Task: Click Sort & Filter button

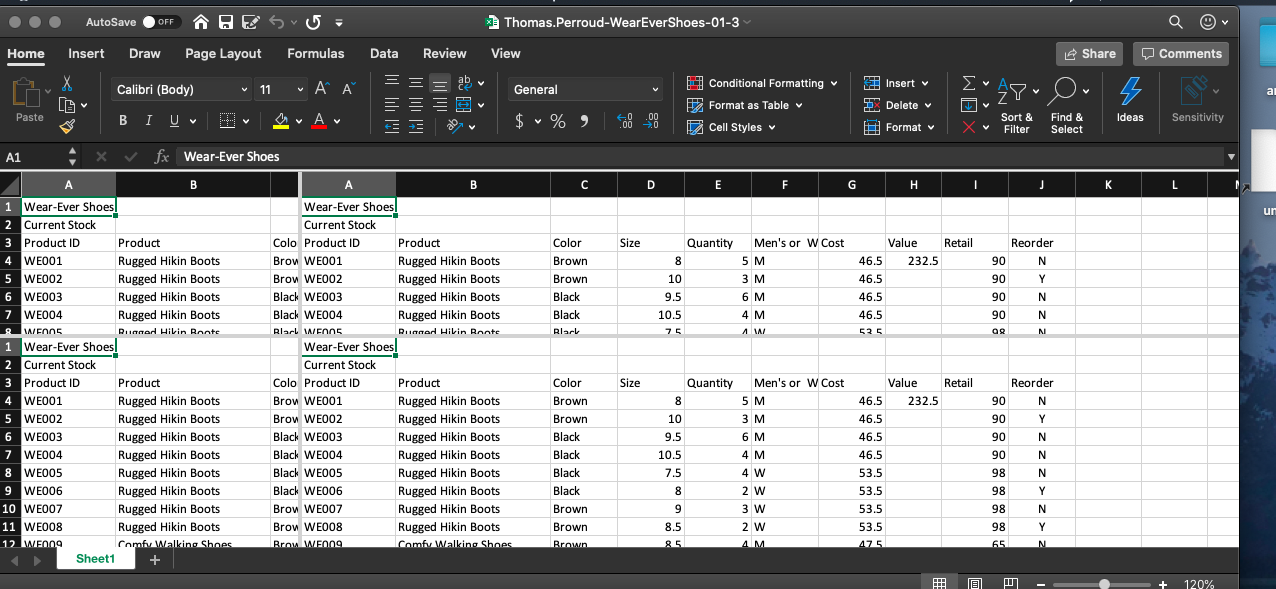Action: (1017, 104)
